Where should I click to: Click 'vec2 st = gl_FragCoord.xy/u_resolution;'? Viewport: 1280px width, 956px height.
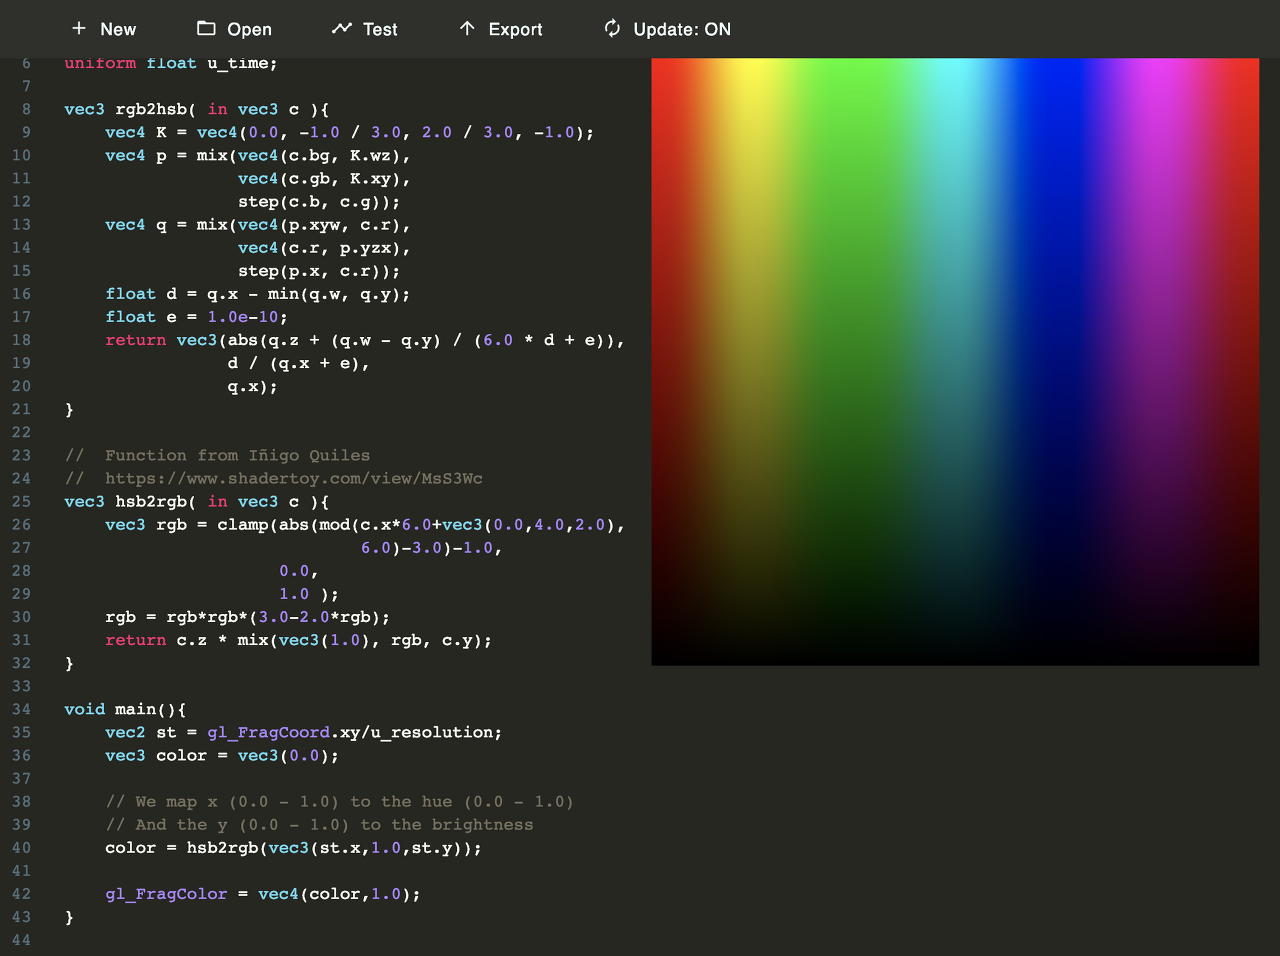coord(304,732)
